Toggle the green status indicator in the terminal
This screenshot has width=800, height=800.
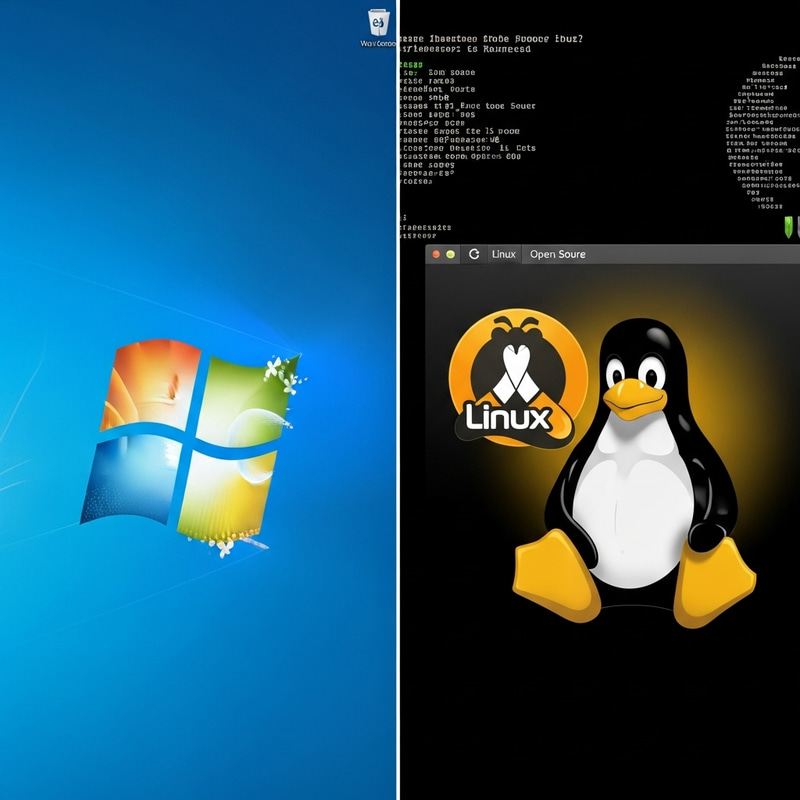(789, 227)
